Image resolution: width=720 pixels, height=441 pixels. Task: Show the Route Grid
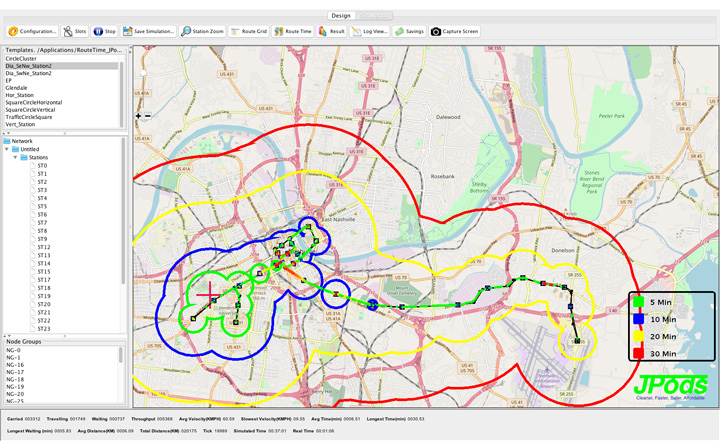point(249,31)
